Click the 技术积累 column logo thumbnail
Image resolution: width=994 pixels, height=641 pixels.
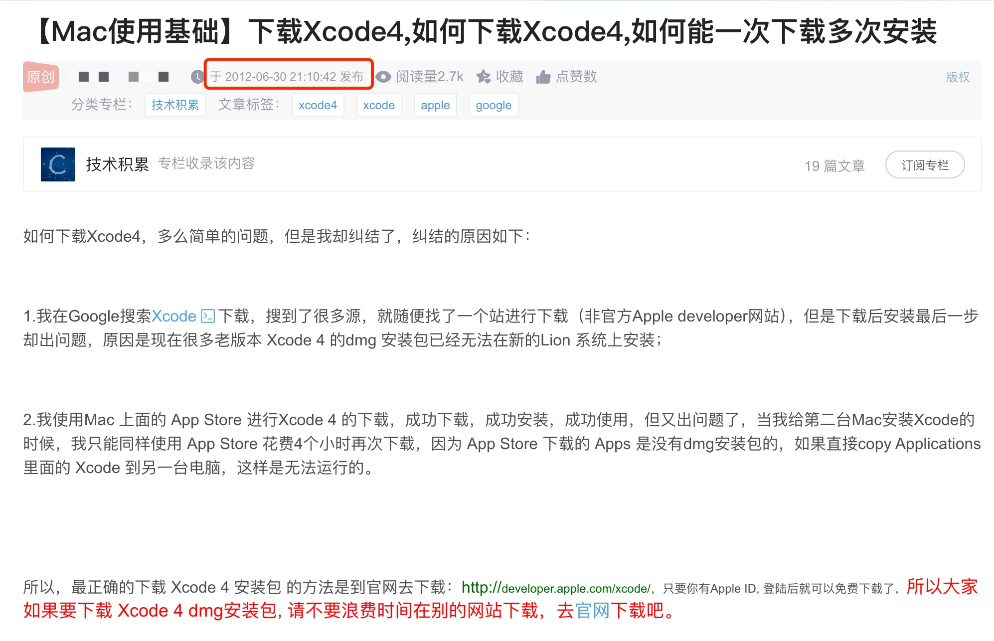point(58,165)
